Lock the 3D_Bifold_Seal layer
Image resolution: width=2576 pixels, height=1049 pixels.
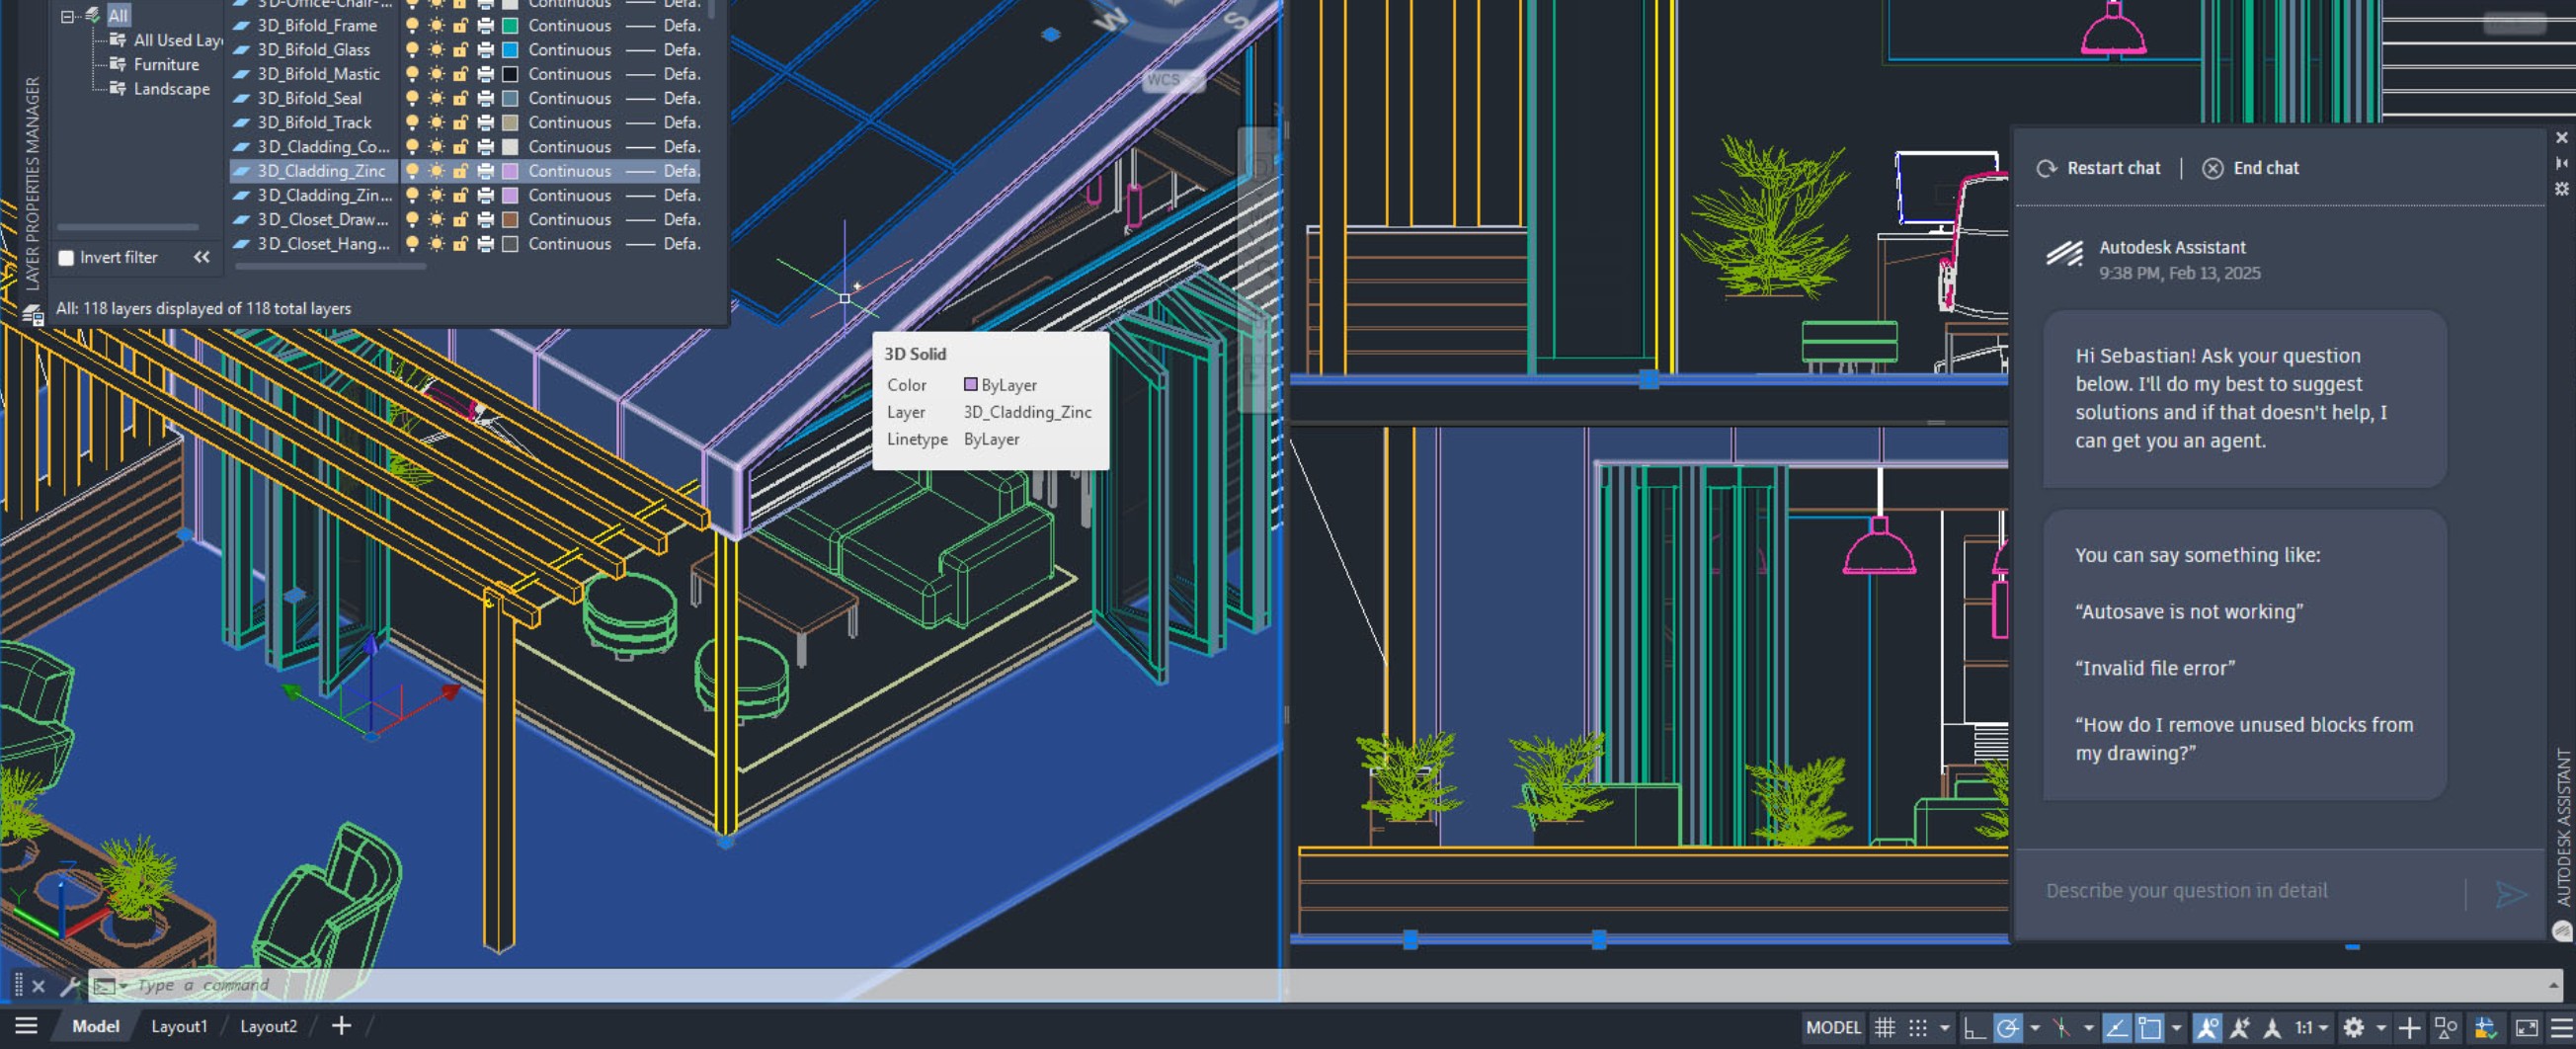pyautogui.click(x=460, y=98)
